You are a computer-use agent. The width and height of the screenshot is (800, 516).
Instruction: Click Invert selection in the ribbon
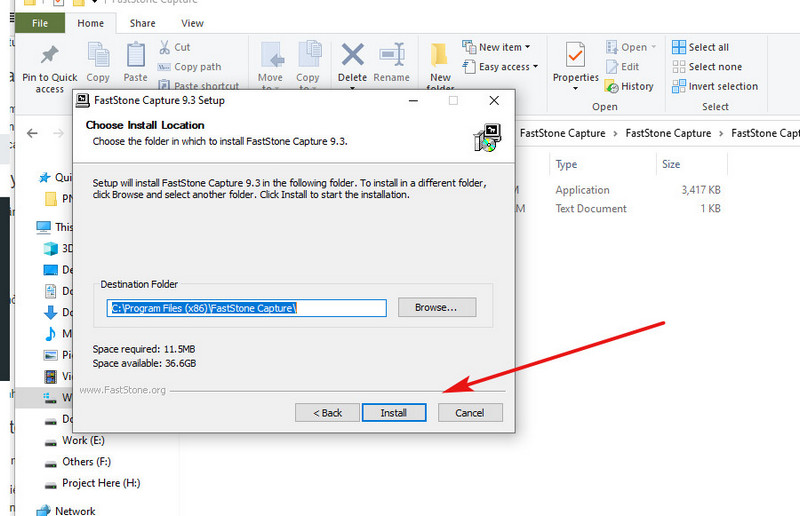pyautogui.click(x=715, y=86)
